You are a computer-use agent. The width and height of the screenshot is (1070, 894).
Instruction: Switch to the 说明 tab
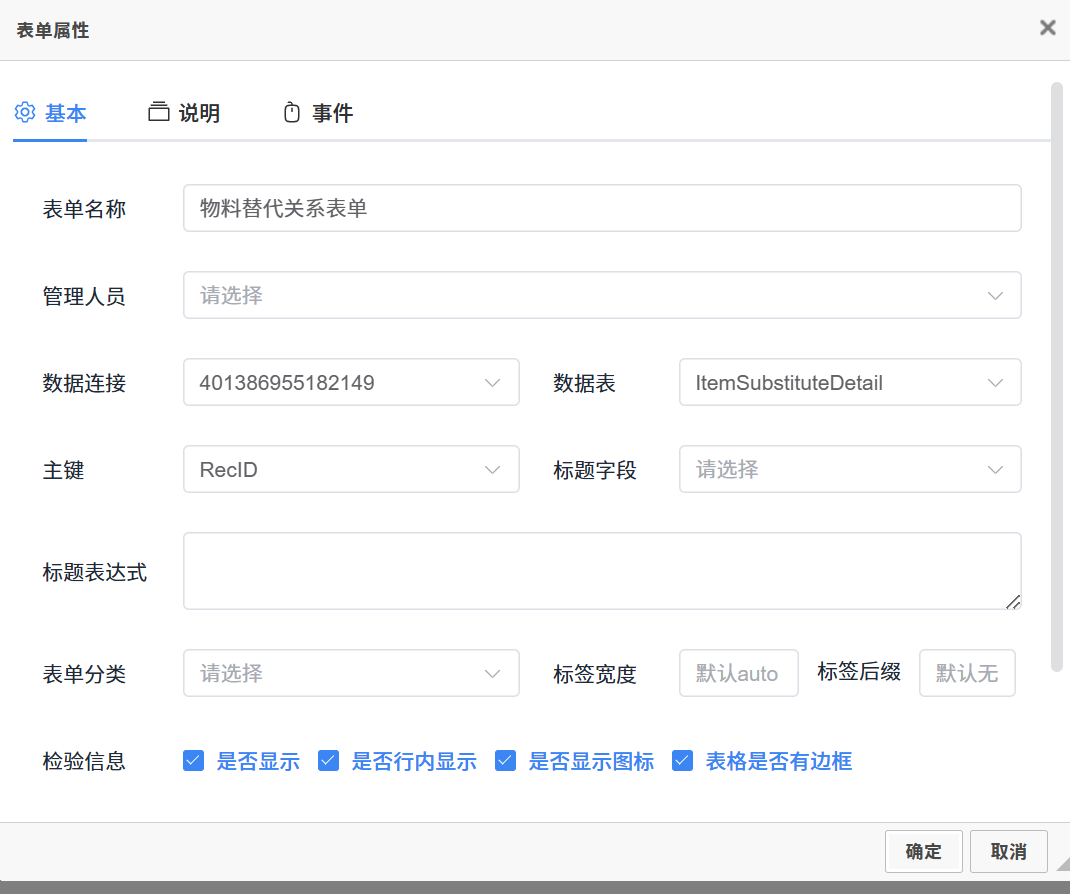click(x=198, y=113)
